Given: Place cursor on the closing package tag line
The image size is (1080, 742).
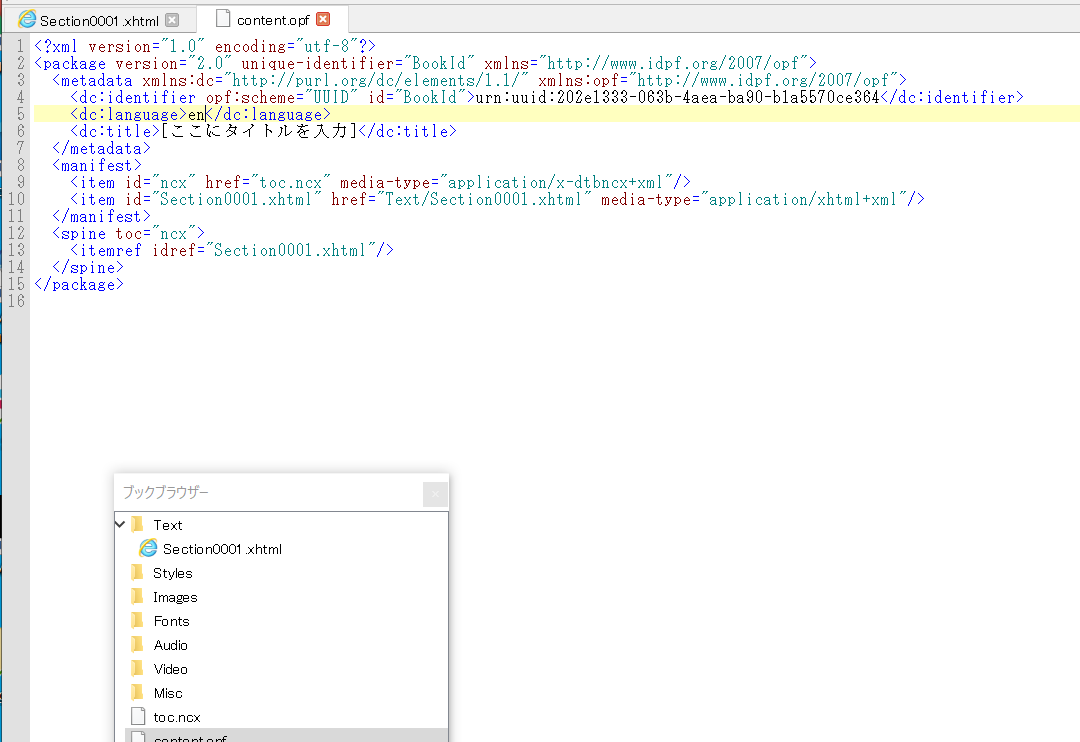Looking at the screenshot, I should [80, 284].
